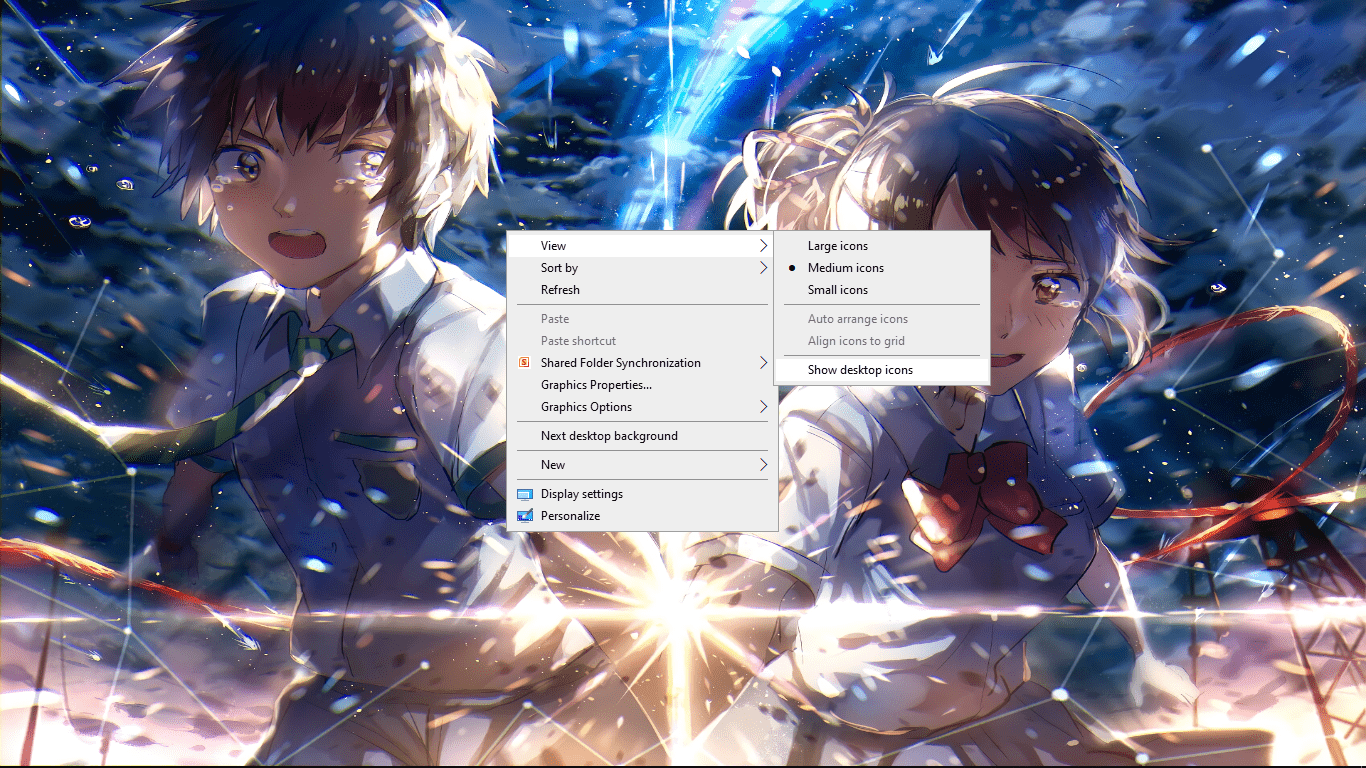Click the Personalize icon in context menu
1366x768 pixels.
525,516
